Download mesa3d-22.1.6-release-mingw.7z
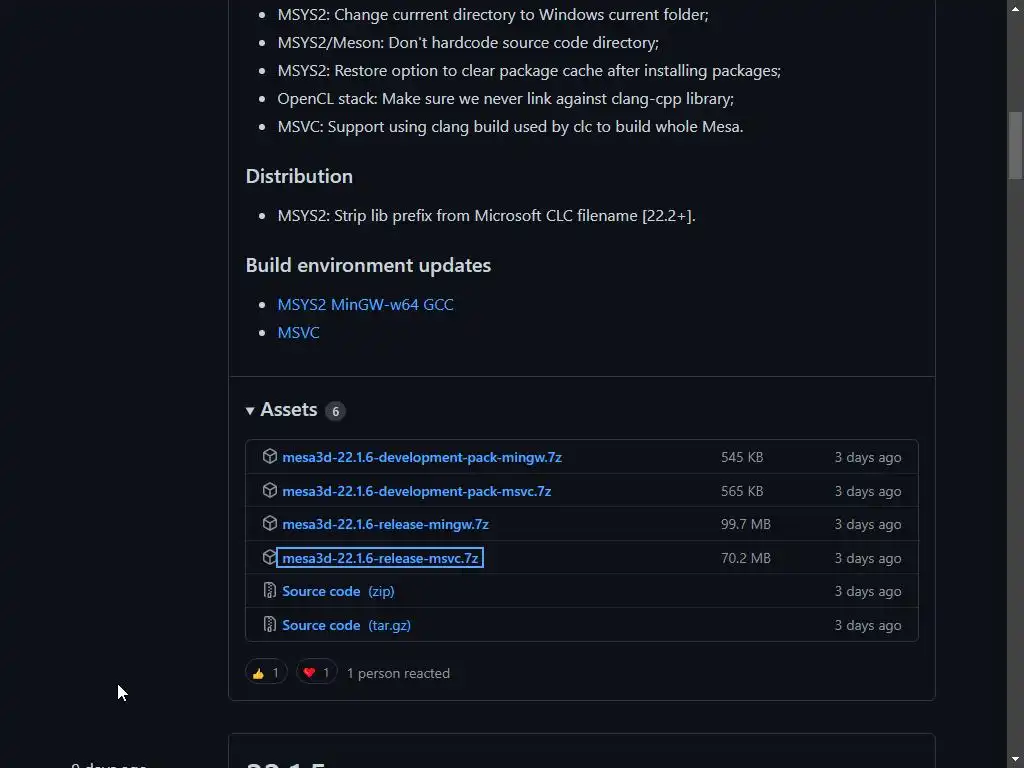 point(385,524)
